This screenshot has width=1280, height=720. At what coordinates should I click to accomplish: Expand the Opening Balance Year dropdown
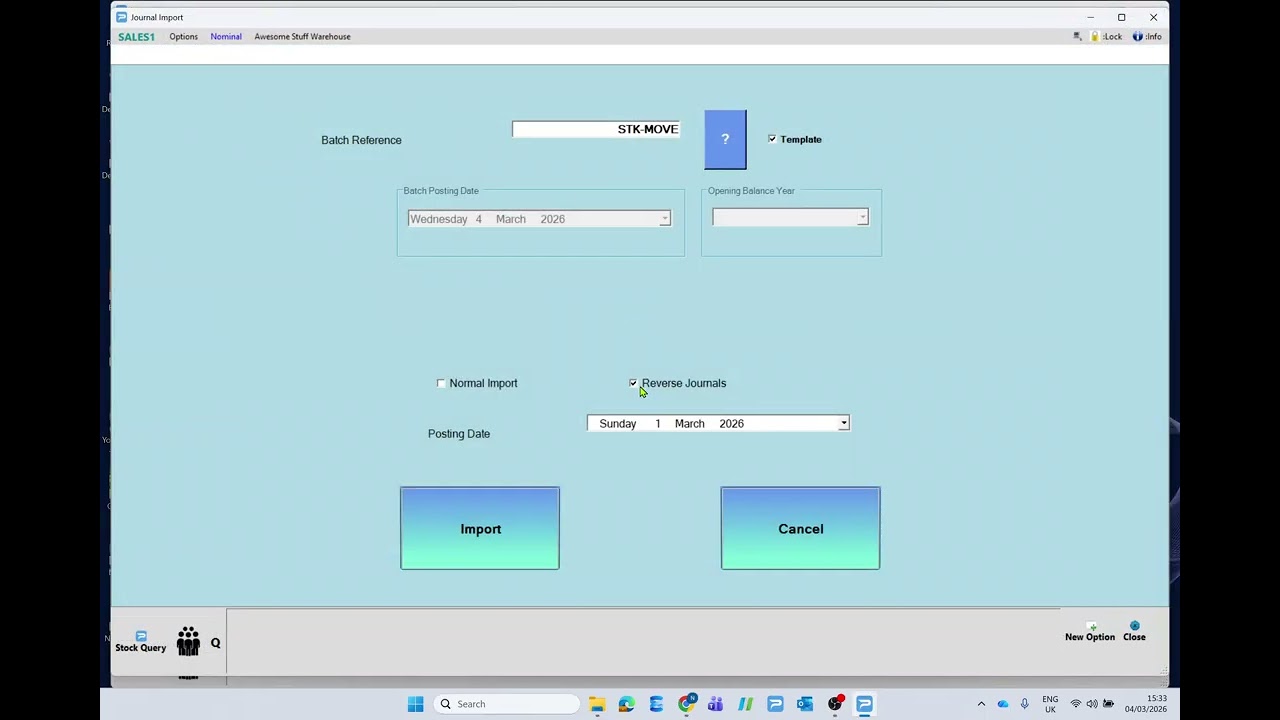point(862,217)
